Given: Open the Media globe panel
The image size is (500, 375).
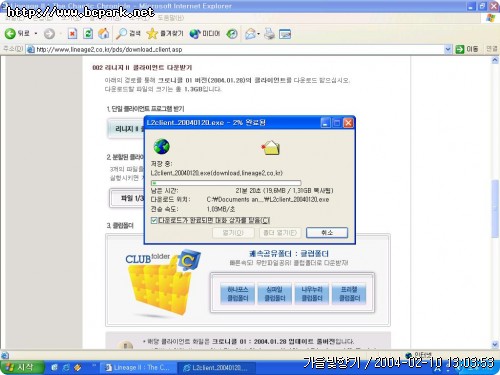Looking at the screenshot, I should tap(205, 34).
